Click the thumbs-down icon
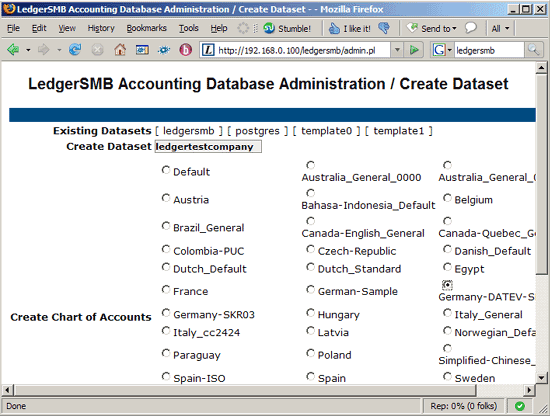The image size is (550, 416). point(384,28)
